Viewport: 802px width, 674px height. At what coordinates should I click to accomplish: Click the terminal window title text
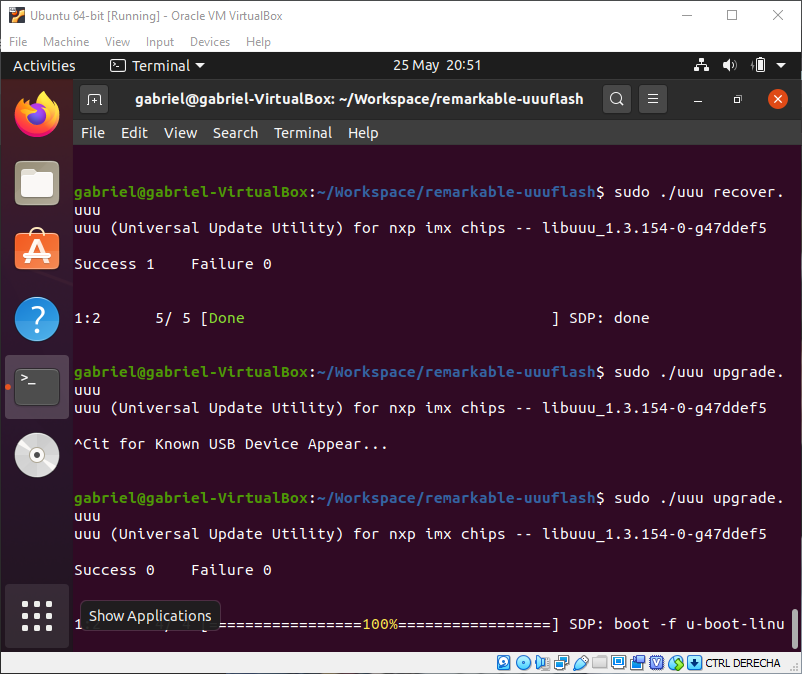[x=359, y=99]
